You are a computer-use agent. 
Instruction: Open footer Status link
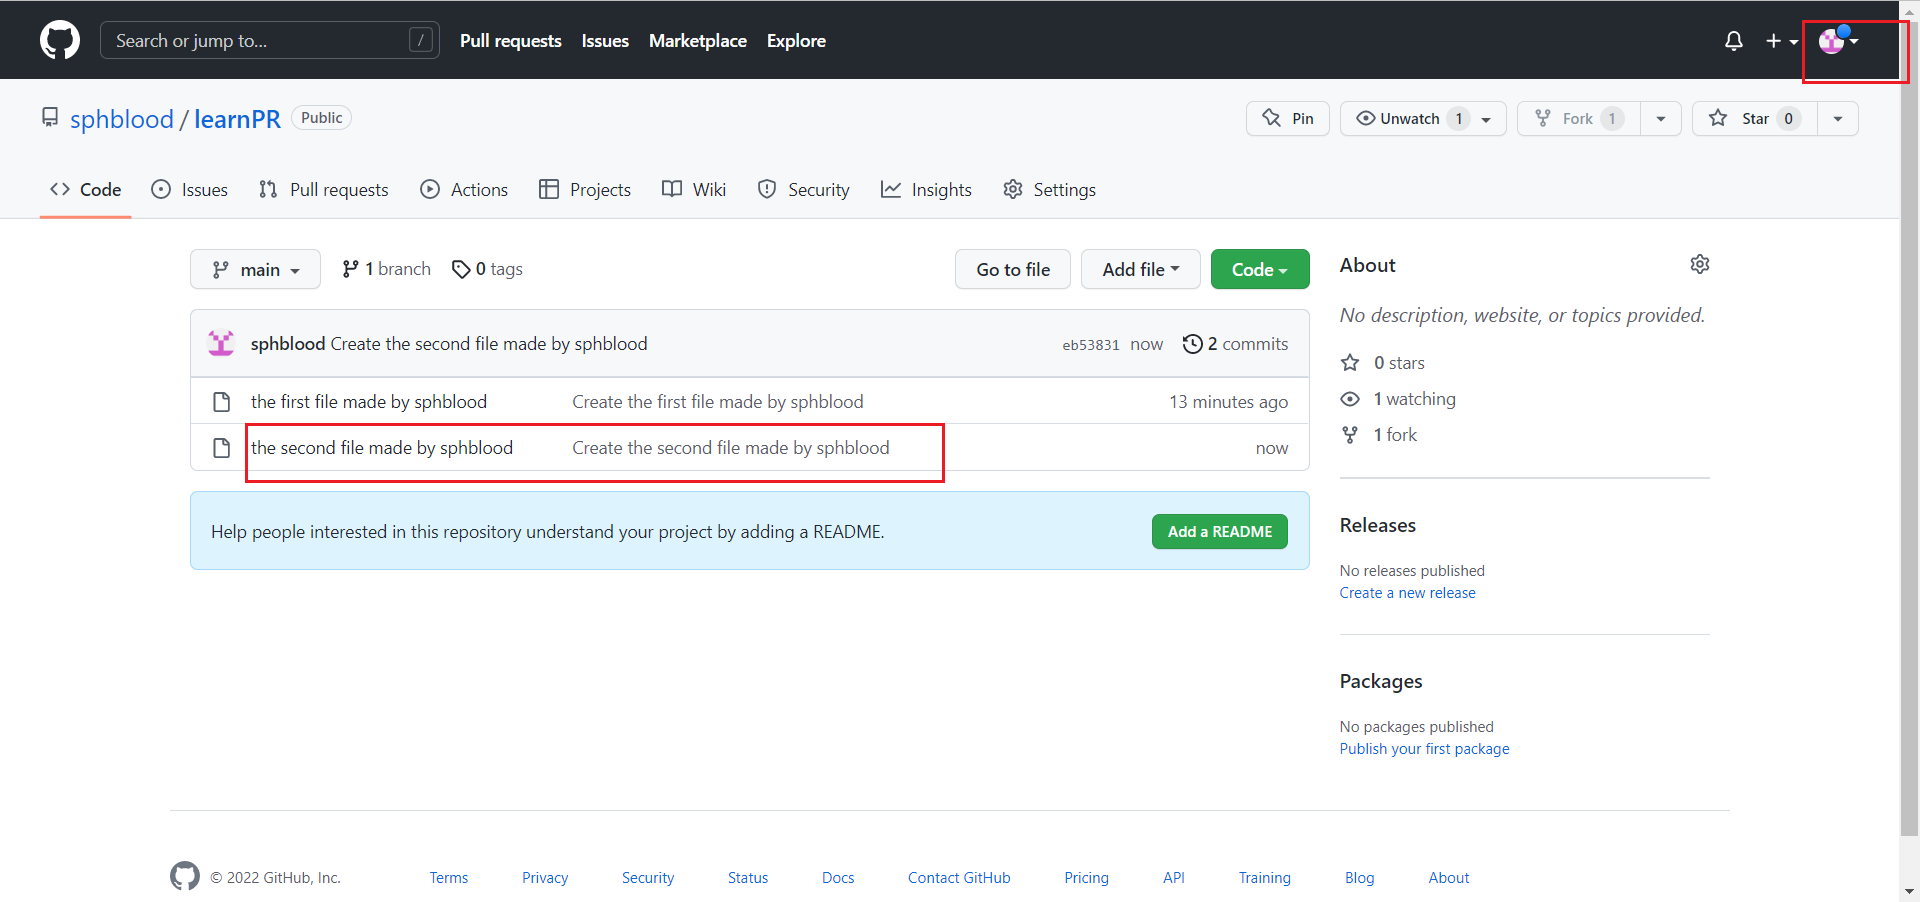pos(748,877)
